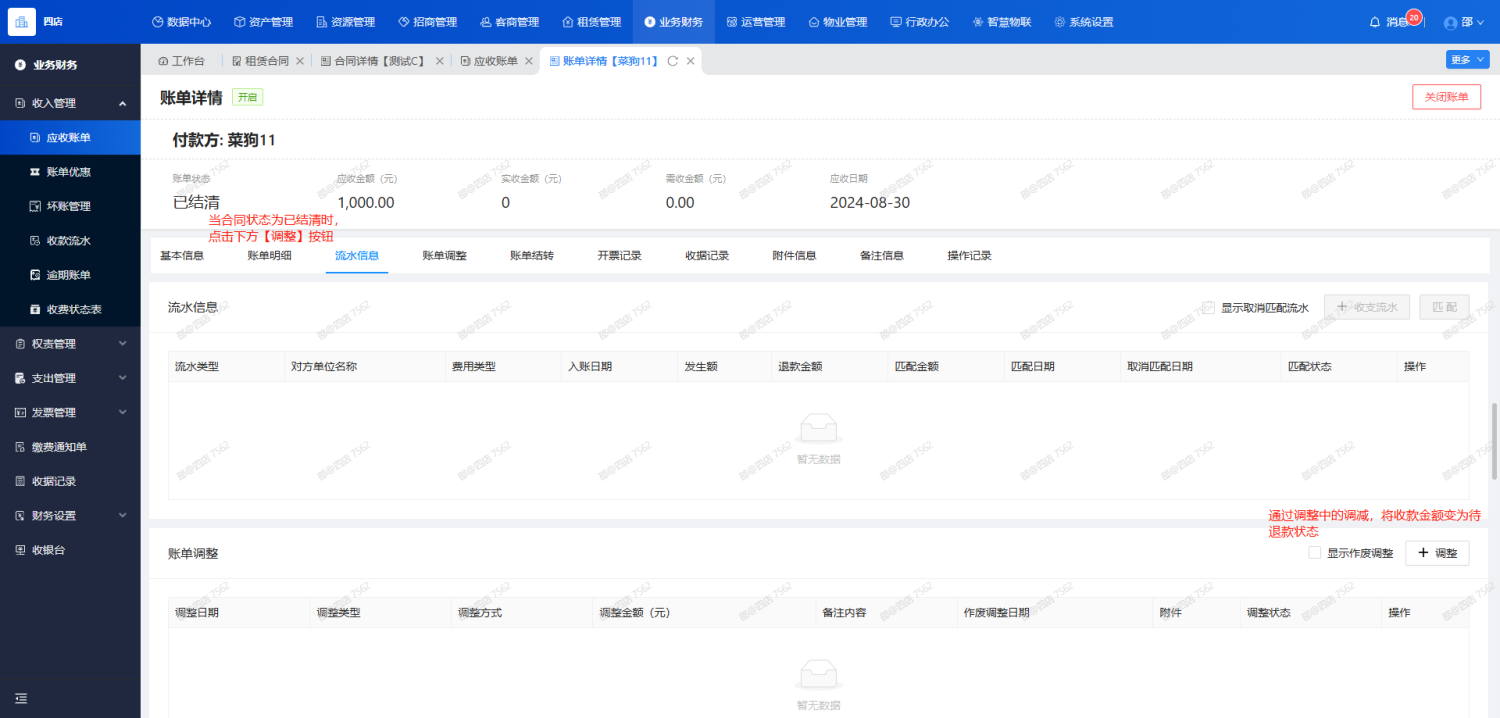
Task: Switch to the 备注信息 tab
Action: (x=882, y=256)
